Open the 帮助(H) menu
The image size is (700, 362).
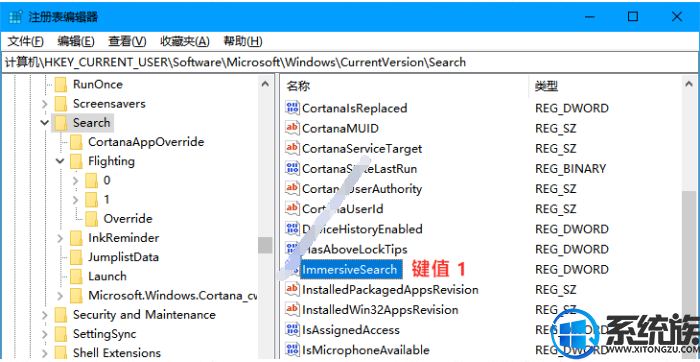point(243,42)
